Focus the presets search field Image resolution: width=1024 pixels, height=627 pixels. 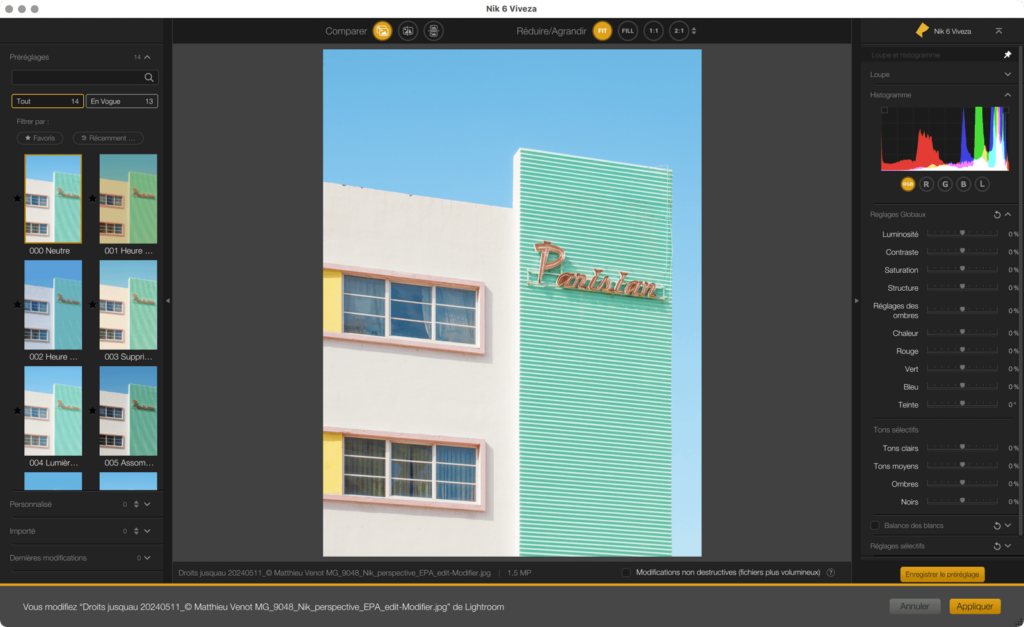(84, 77)
